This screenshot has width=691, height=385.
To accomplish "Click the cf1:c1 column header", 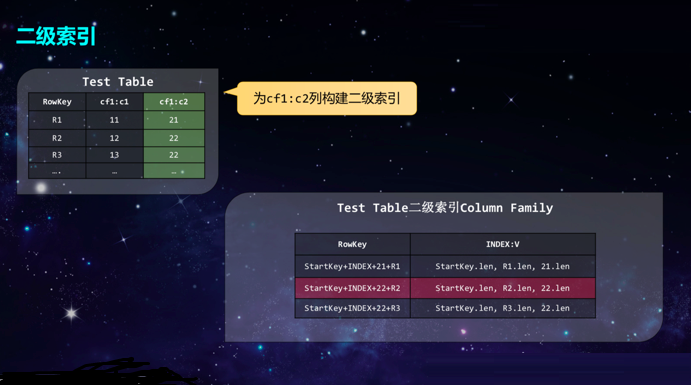I will 115,102.
